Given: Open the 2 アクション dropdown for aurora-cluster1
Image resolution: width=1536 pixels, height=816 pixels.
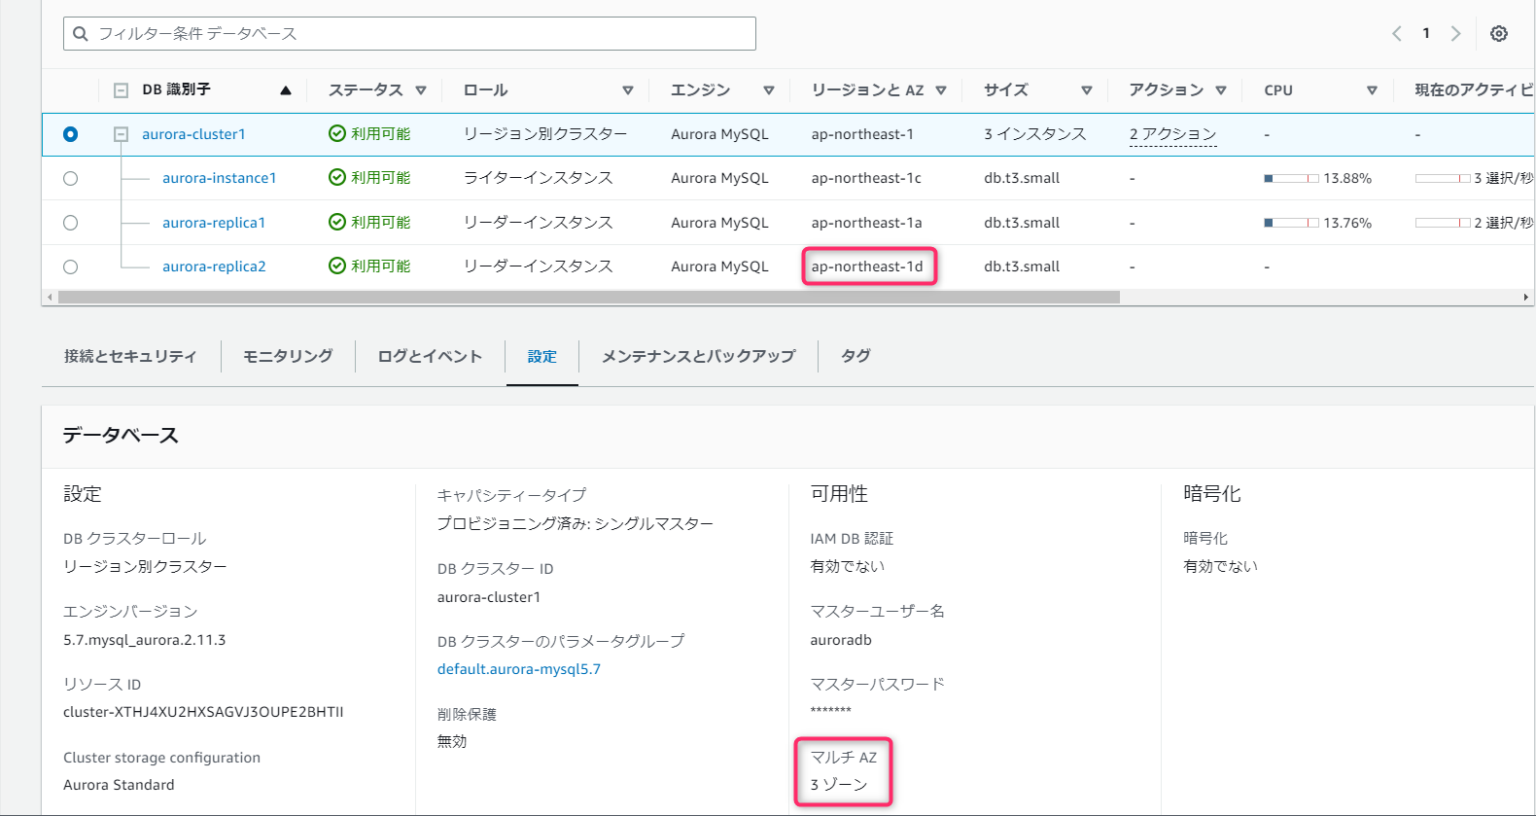Looking at the screenshot, I should click(x=1172, y=133).
